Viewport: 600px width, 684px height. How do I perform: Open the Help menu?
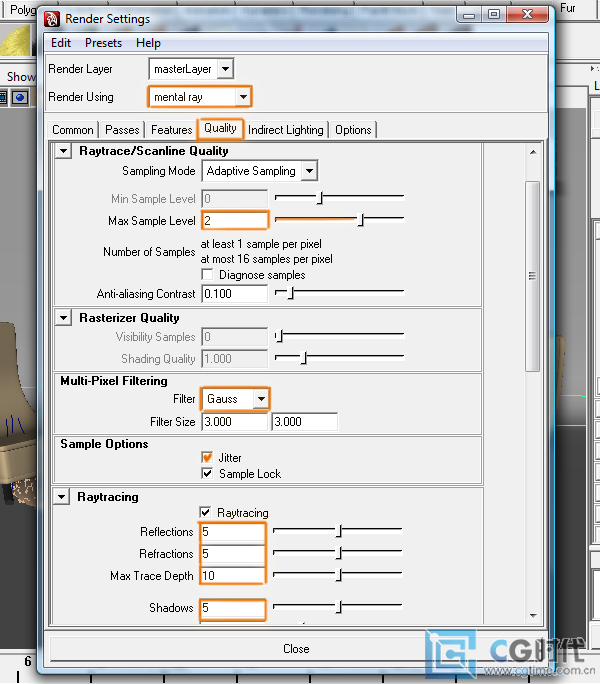pos(148,43)
